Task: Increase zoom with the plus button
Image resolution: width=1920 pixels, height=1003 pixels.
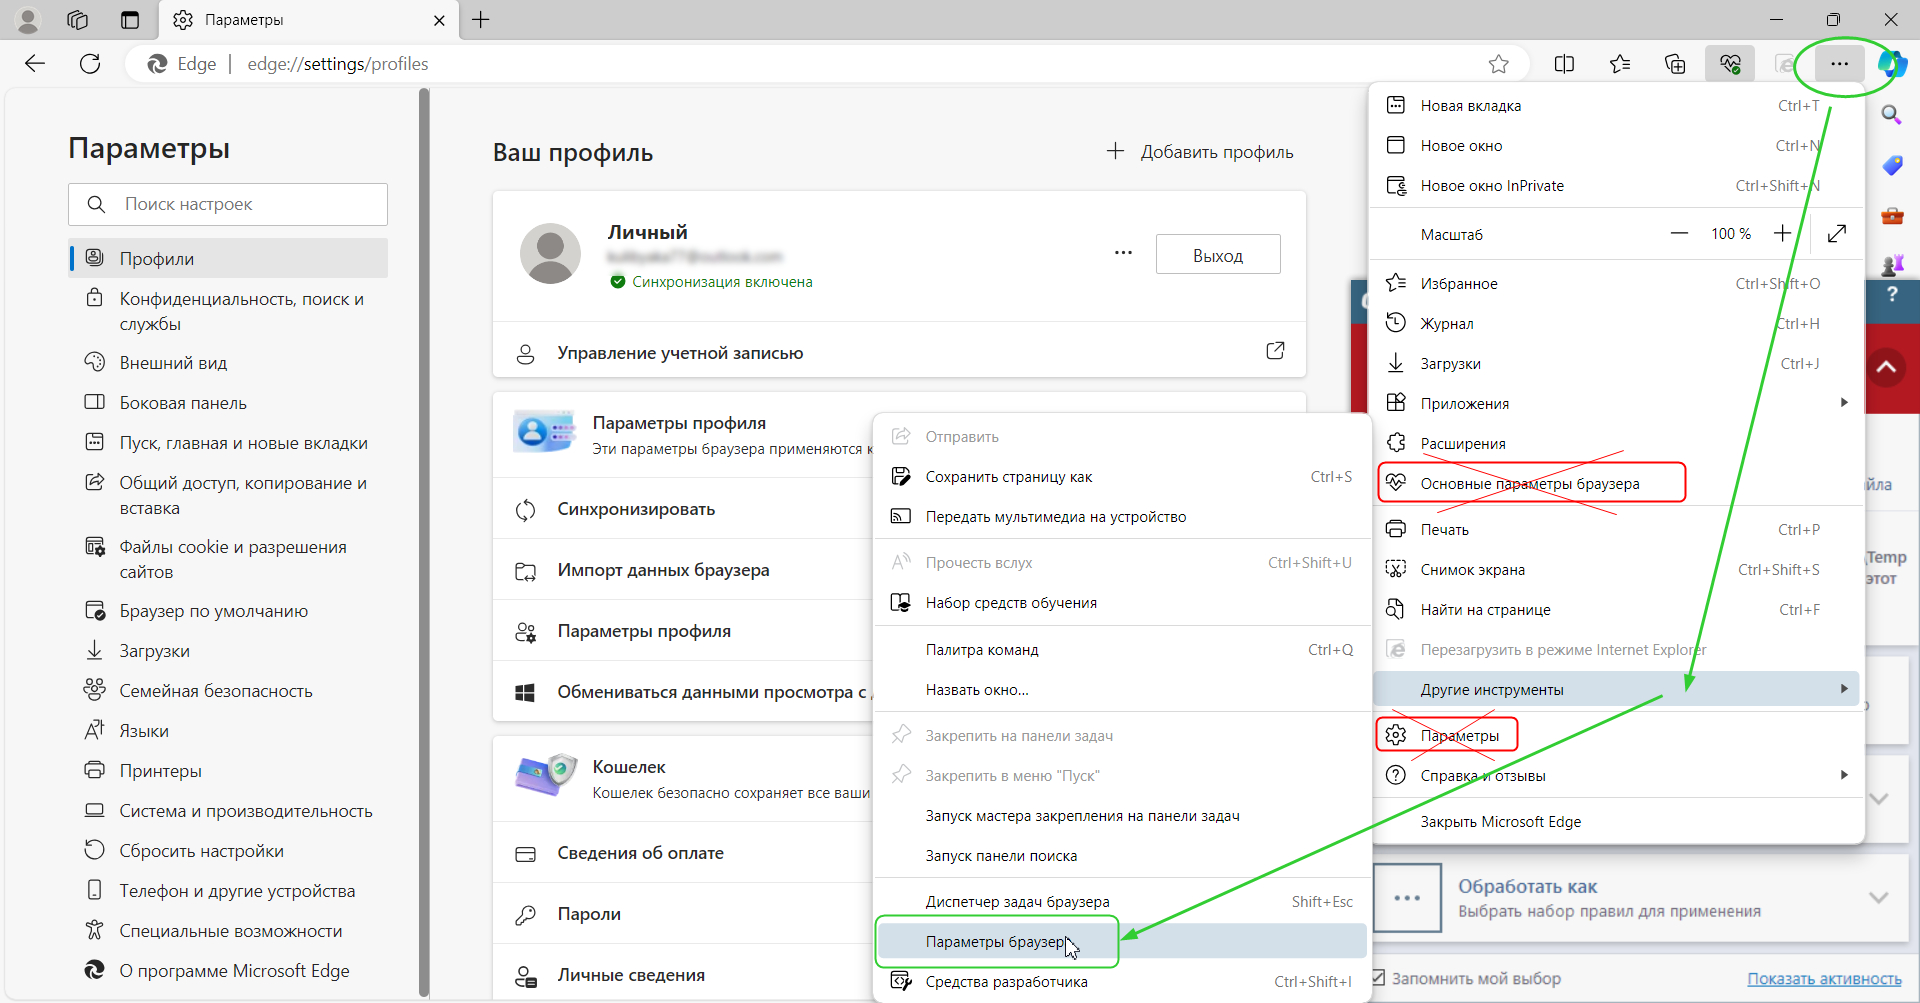Action: click(x=1782, y=234)
